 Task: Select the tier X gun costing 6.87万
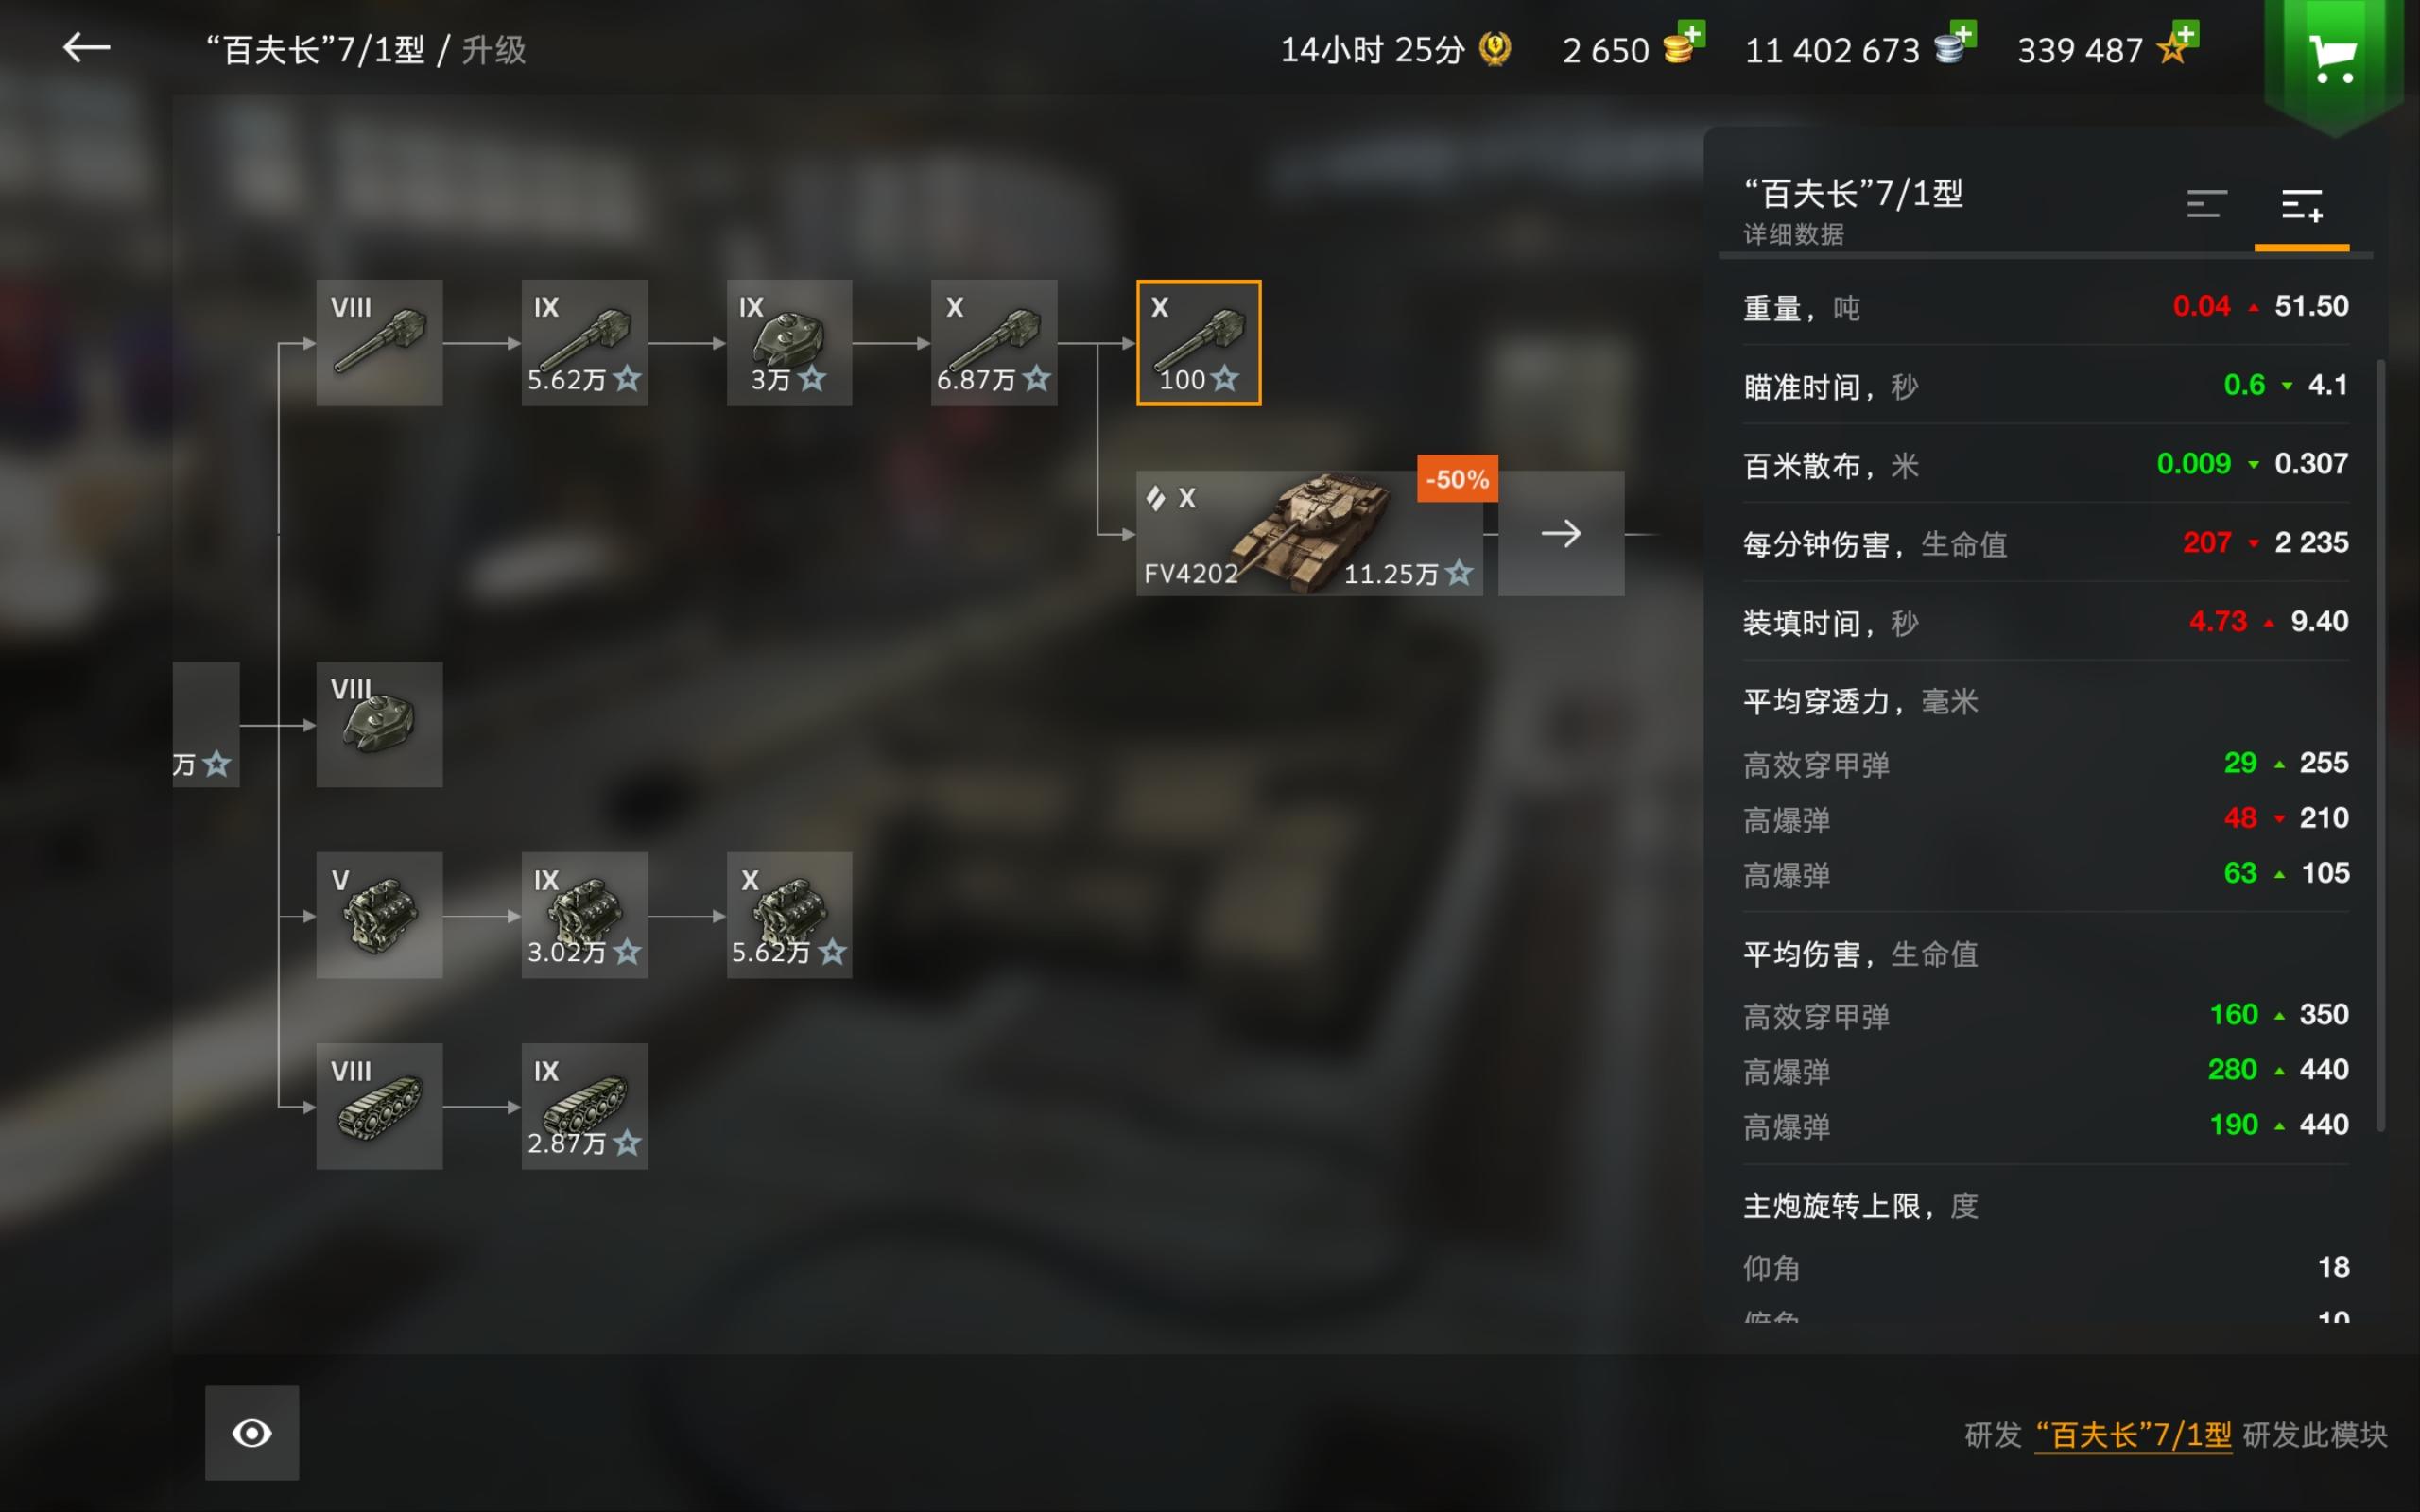(x=993, y=343)
